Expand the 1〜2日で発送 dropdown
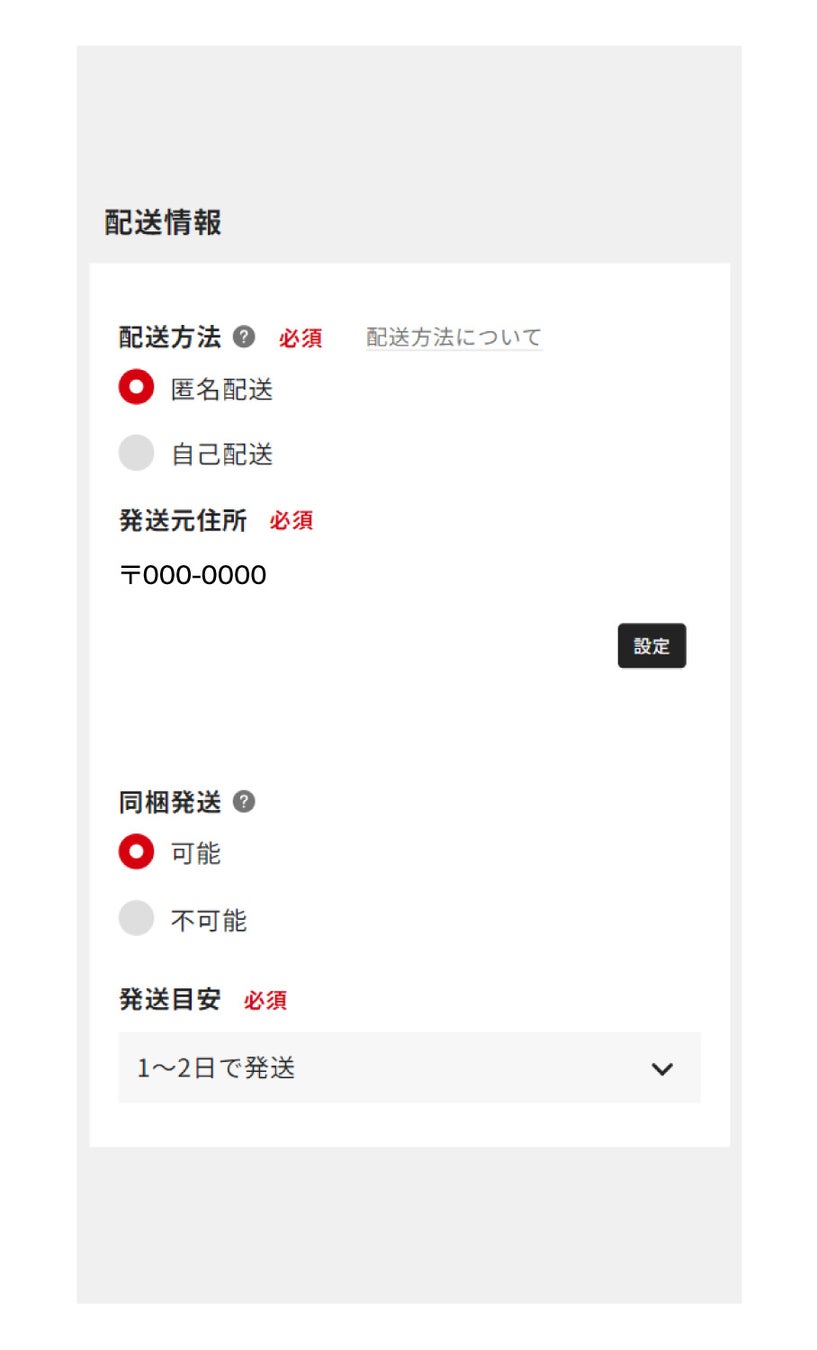 pos(410,1068)
